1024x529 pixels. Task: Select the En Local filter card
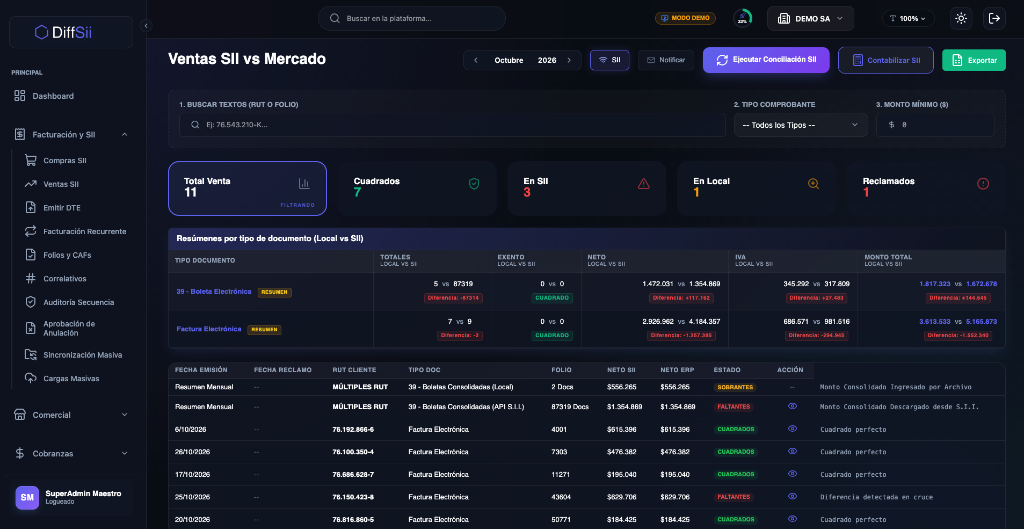coord(756,188)
